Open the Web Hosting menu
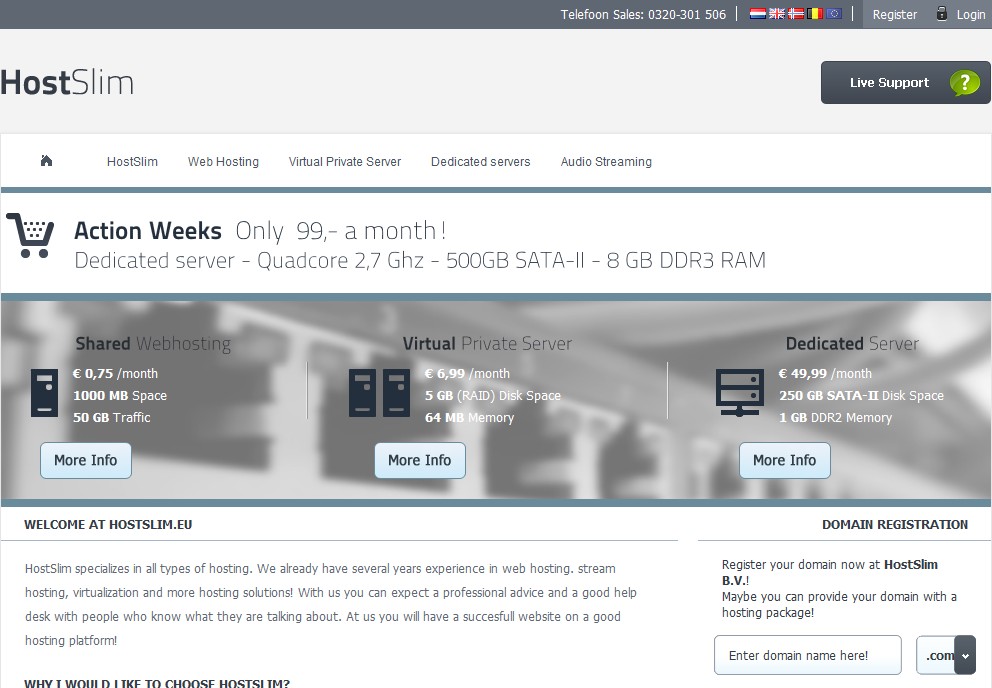The image size is (992, 688). (223, 161)
